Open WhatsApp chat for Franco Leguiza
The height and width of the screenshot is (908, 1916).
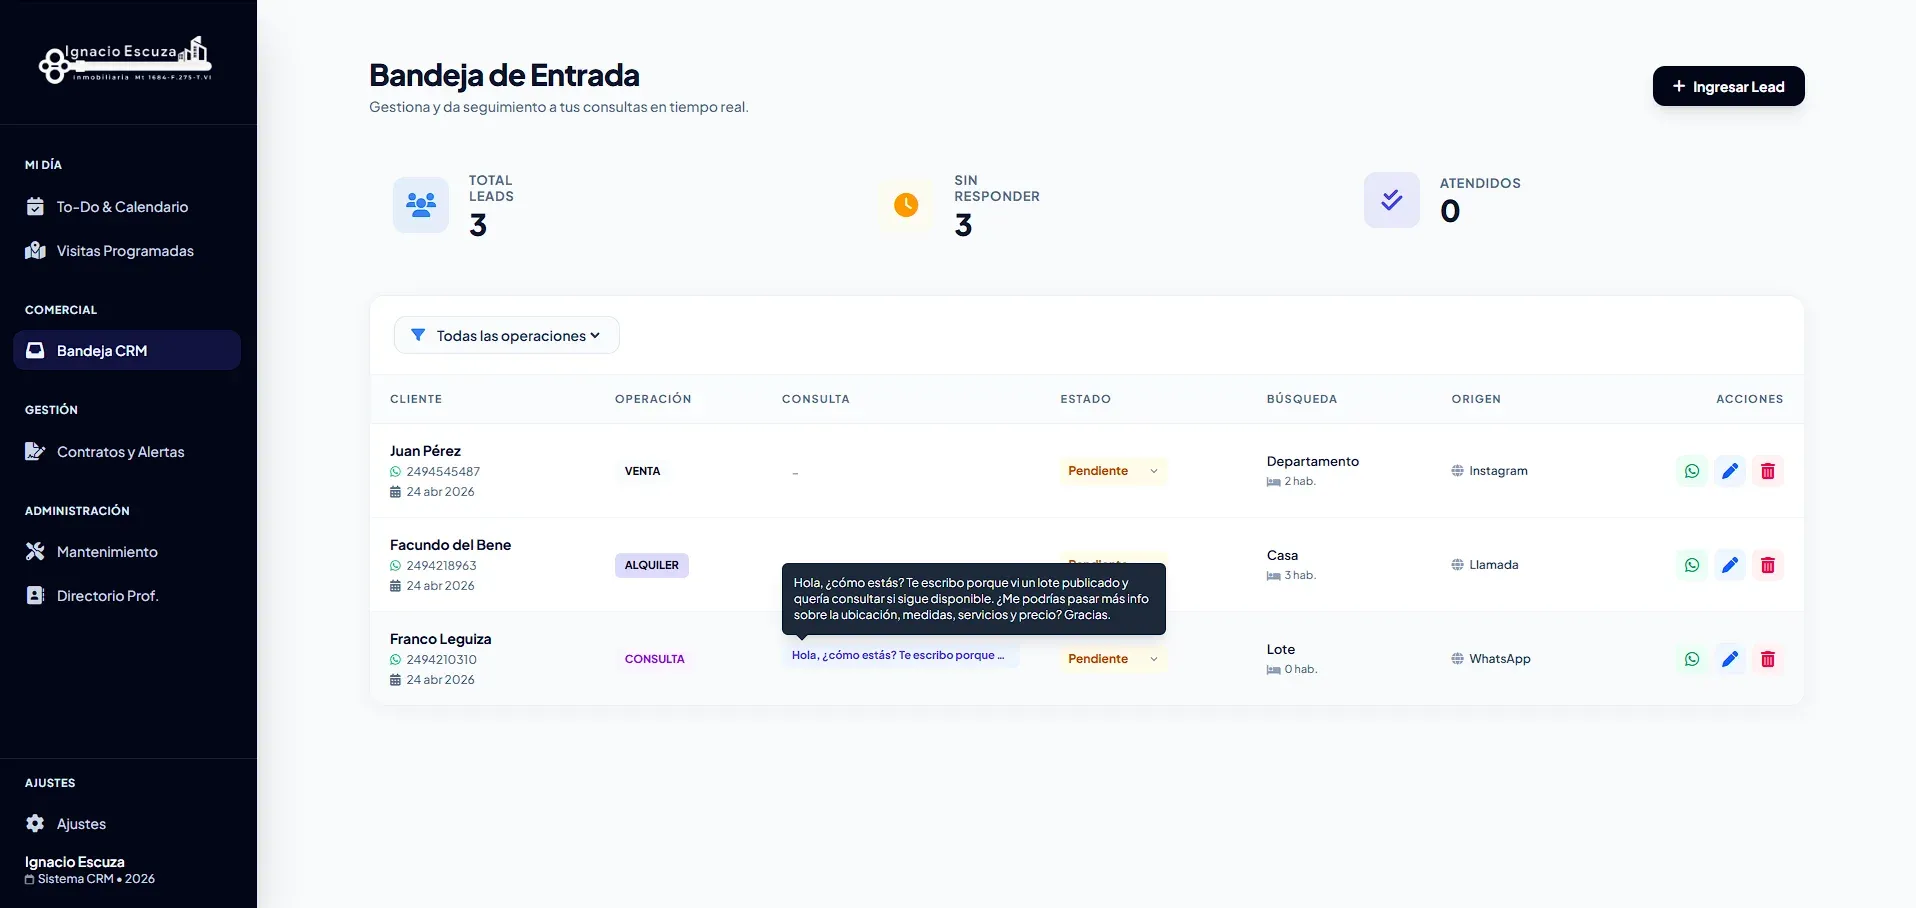pyautogui.click(x=1692, y=659)
